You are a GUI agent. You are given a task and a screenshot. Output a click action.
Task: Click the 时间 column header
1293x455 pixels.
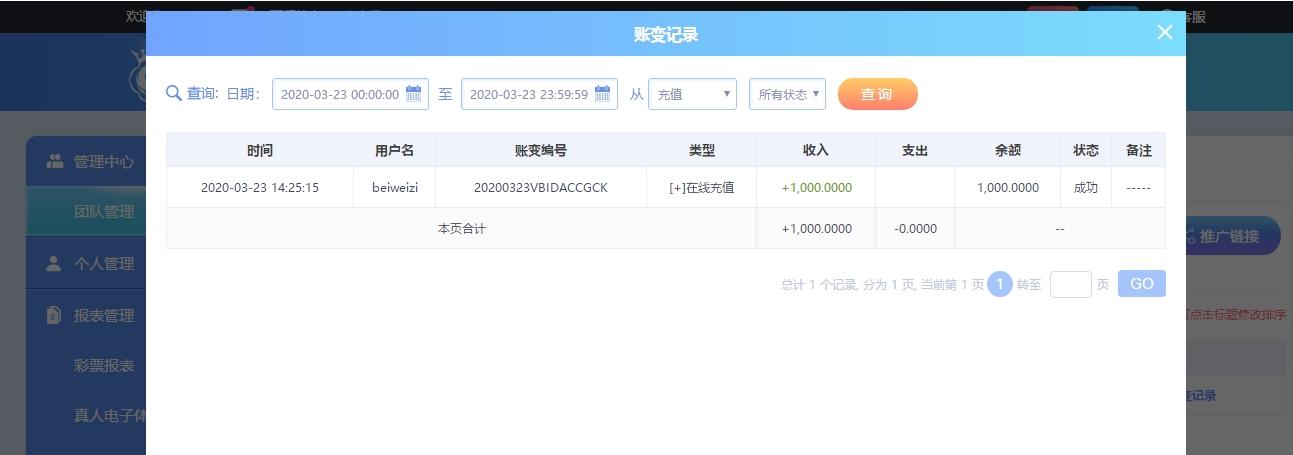click(x=259, y=150)
